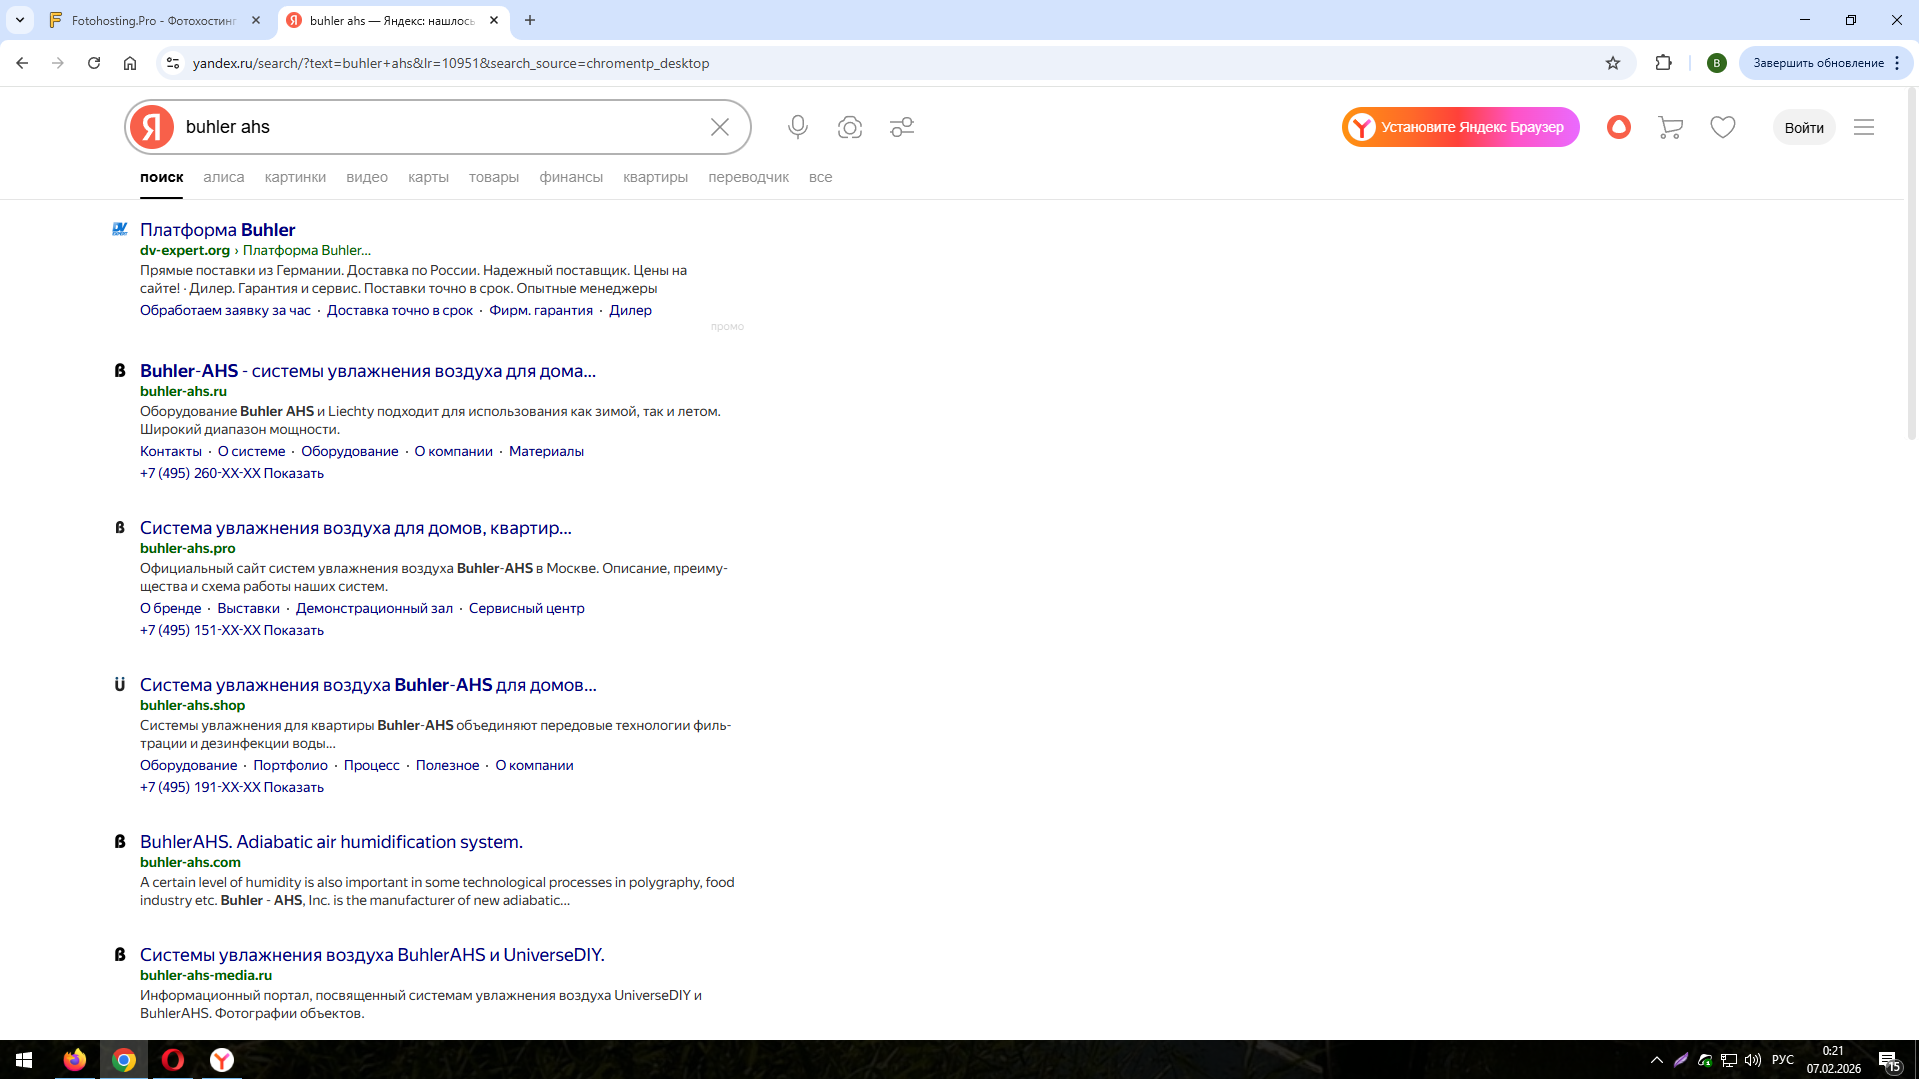Open Buhler-AHS системы увлажнения result

[368, 371]
